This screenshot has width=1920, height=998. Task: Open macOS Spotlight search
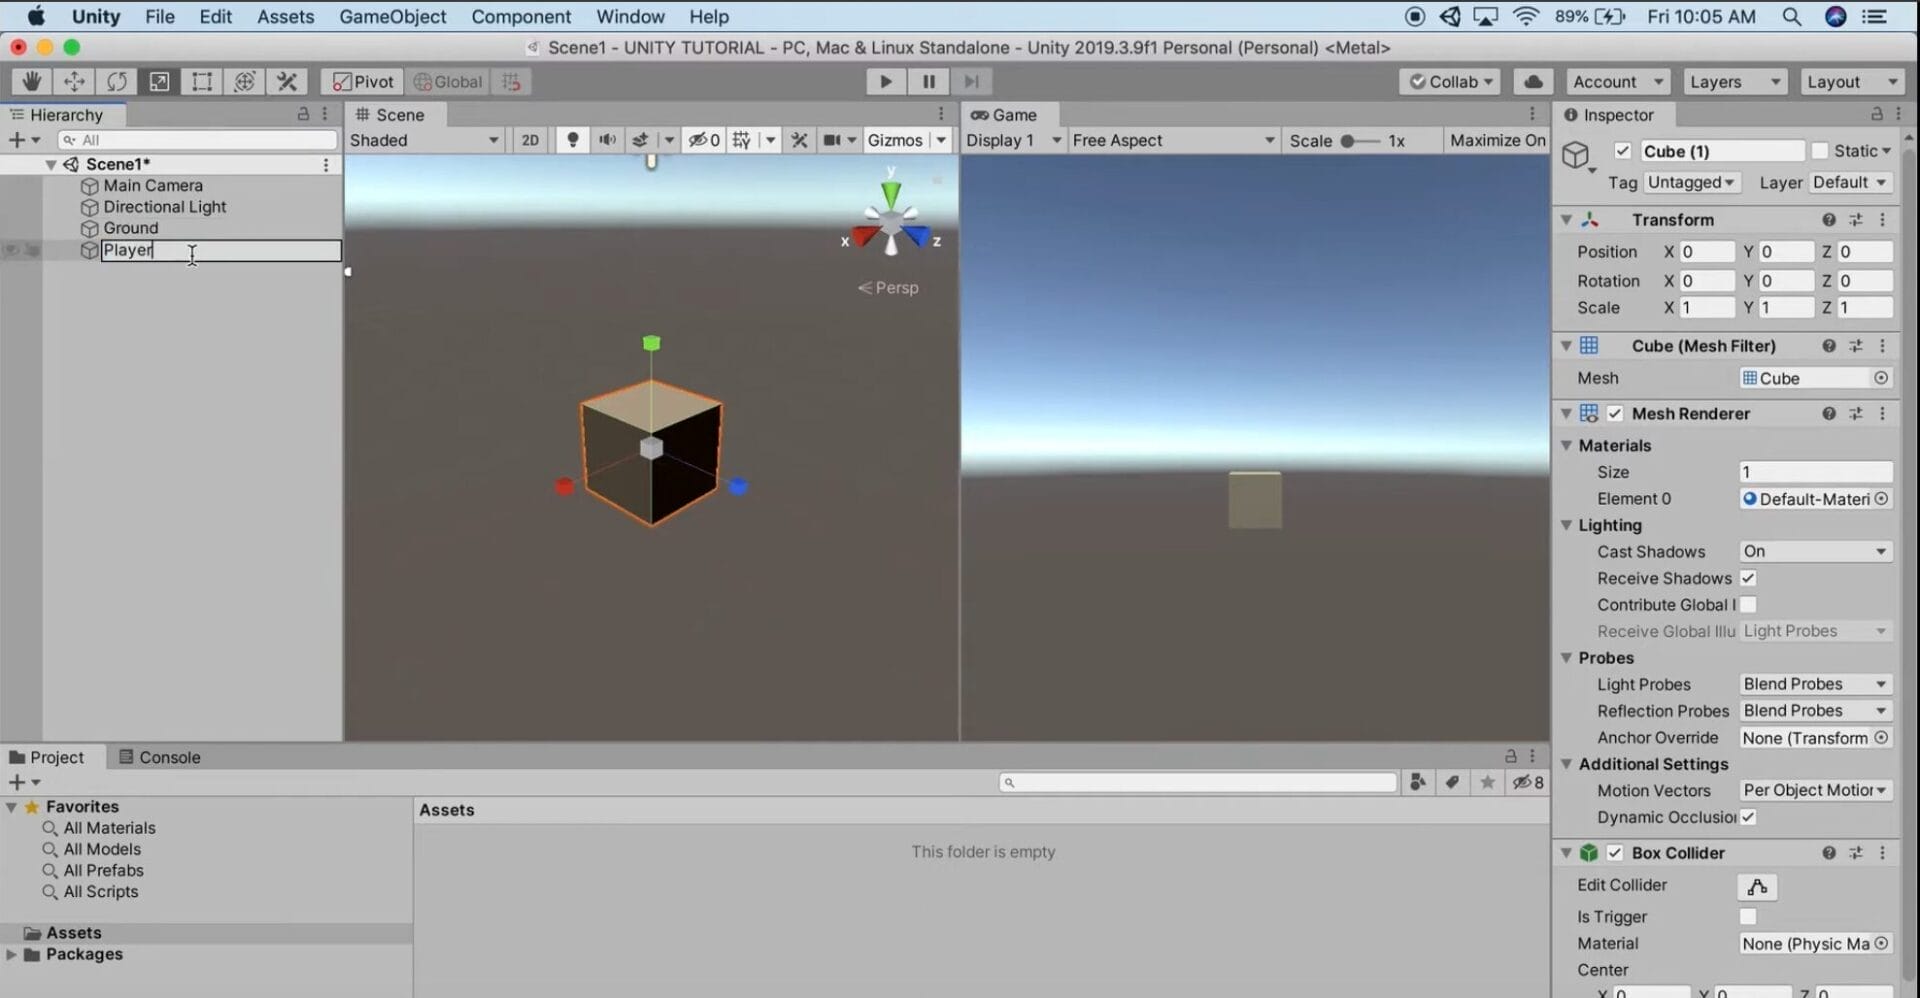[x=1791, y=17]
